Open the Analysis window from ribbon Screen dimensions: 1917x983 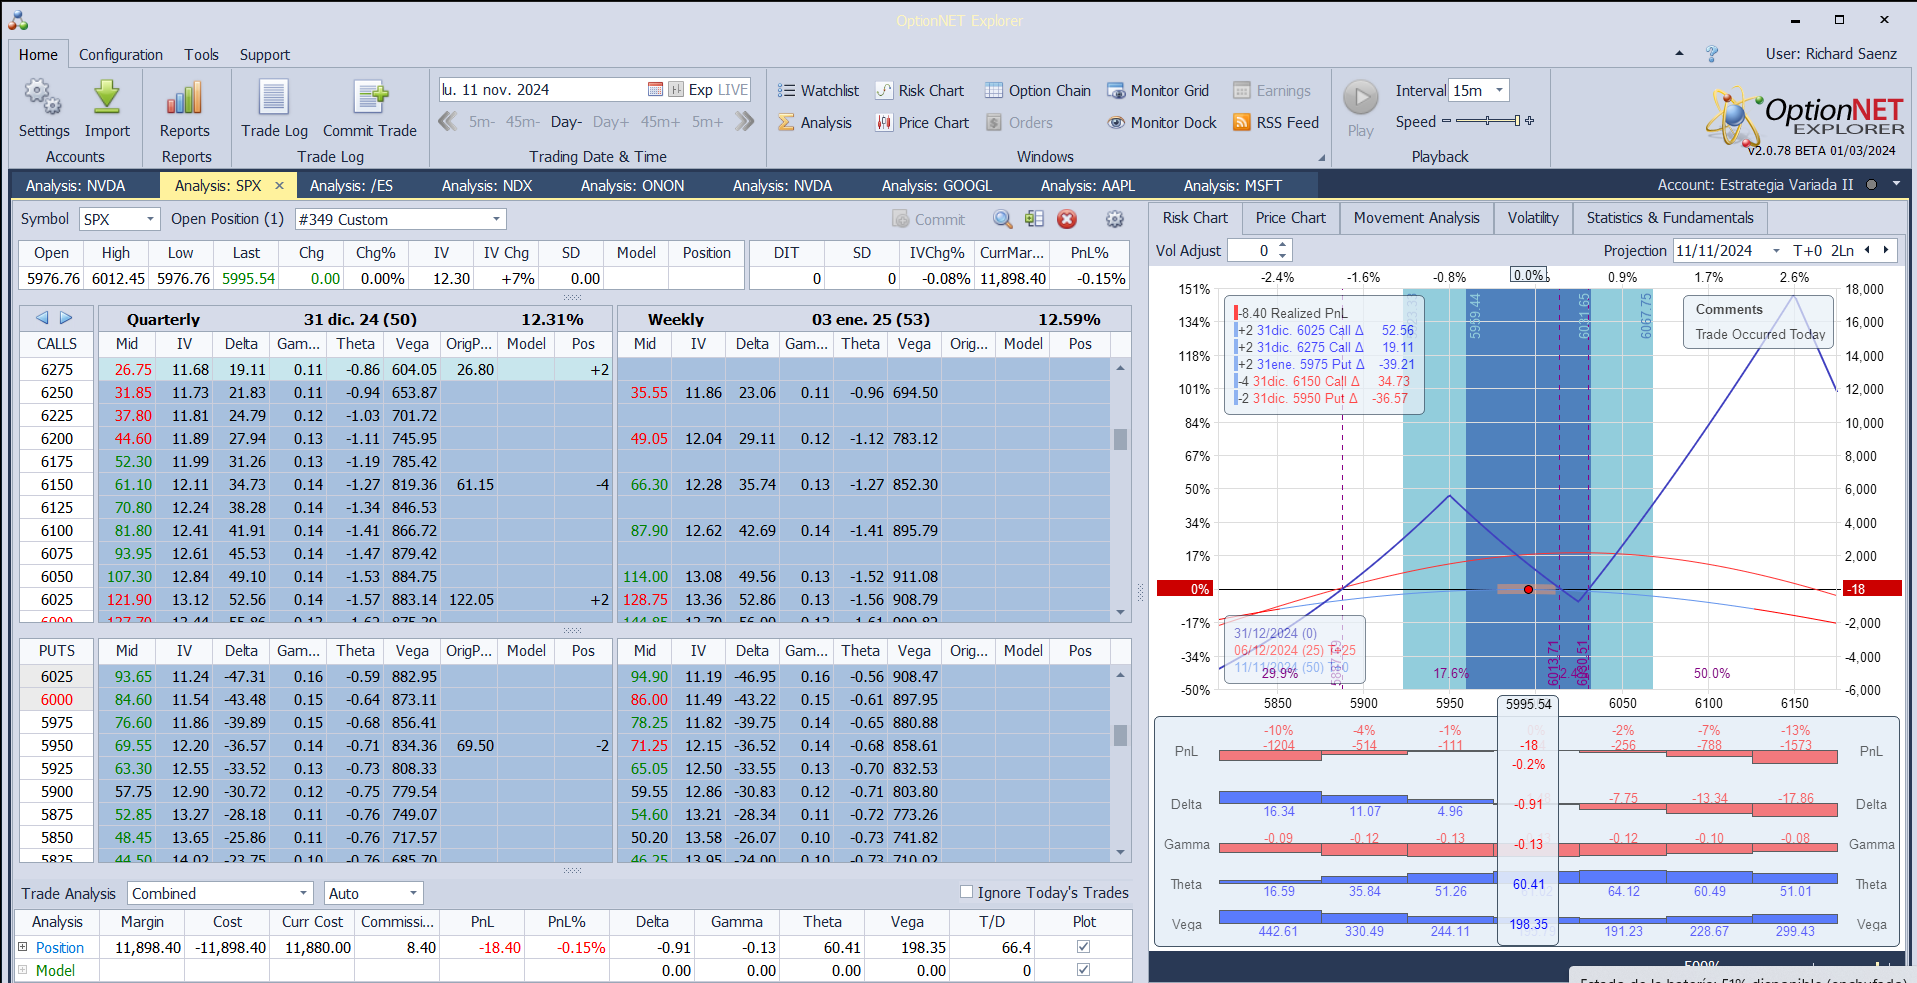tap(815, 122)
